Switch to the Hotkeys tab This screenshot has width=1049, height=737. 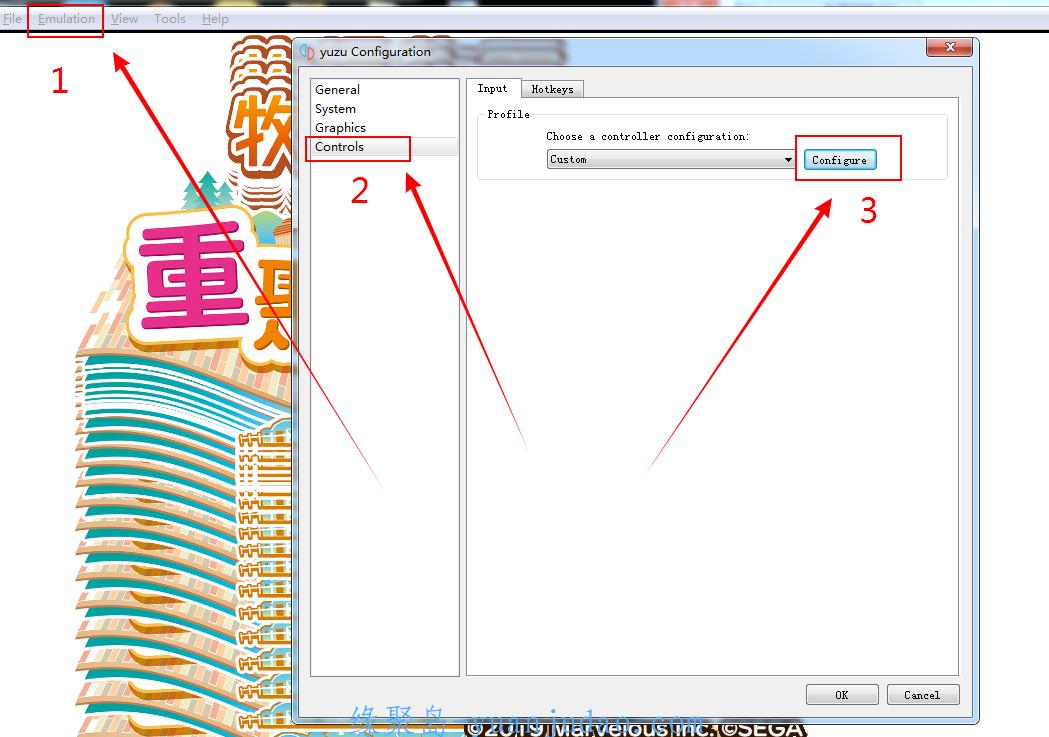pyautogui.click(x=552, y=89)
